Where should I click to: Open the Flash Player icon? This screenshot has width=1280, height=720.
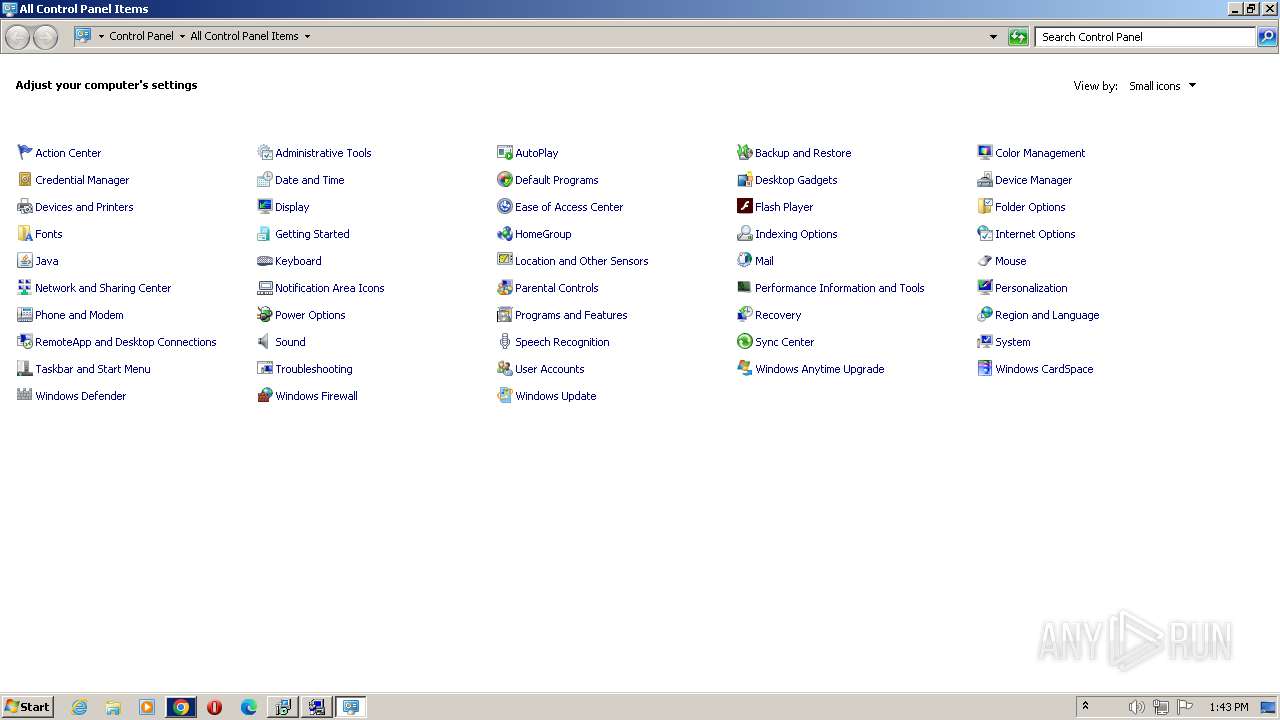(745, 206)
